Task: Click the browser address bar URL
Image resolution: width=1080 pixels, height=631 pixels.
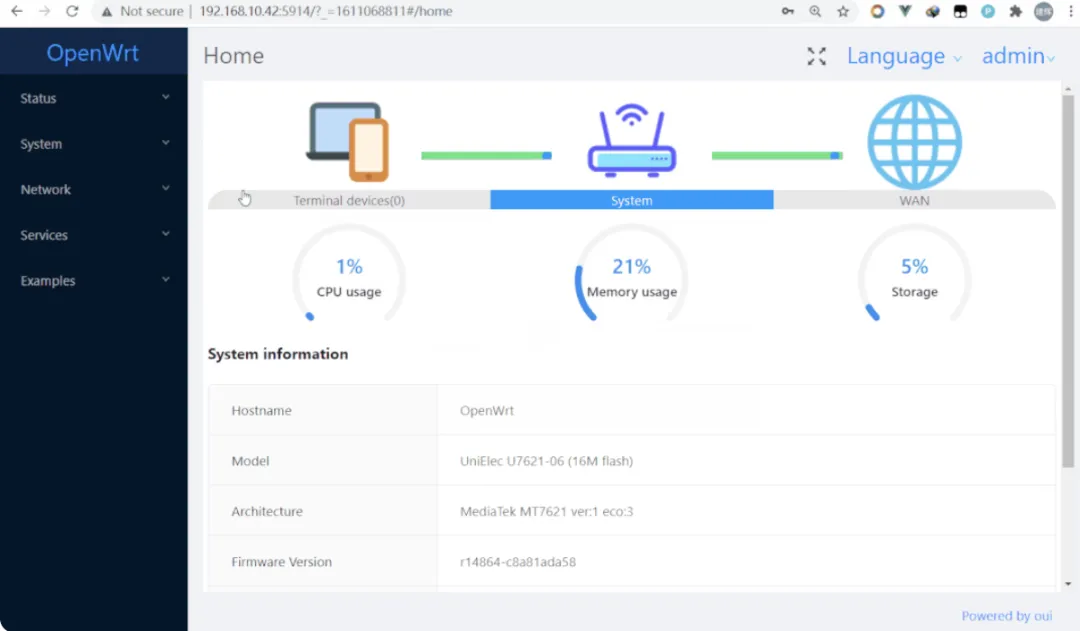Action: click(x=326, y=11)
